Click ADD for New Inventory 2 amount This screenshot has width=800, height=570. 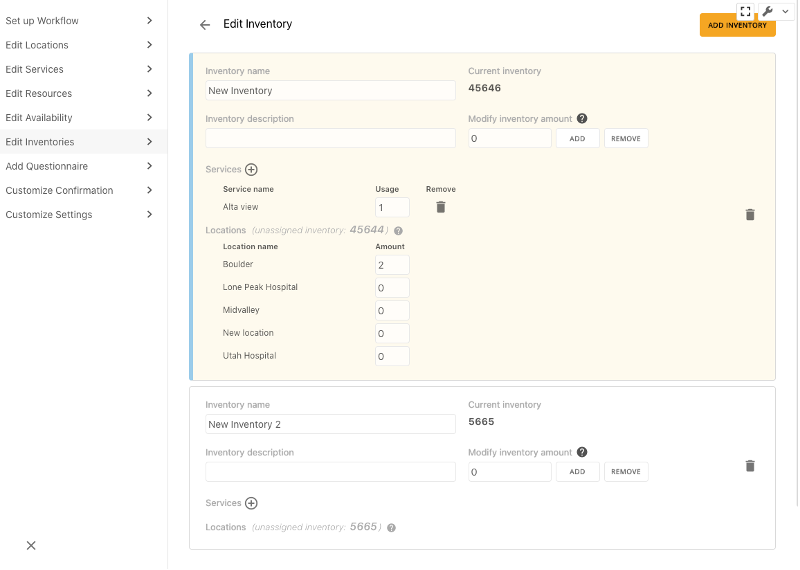tap(577, 472)
